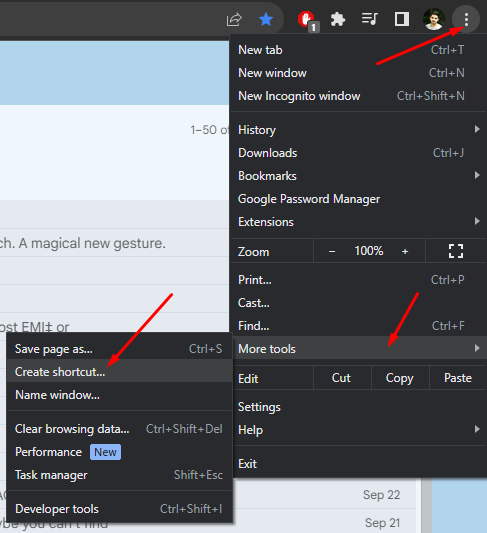Select Name window... option

[119, 395]
